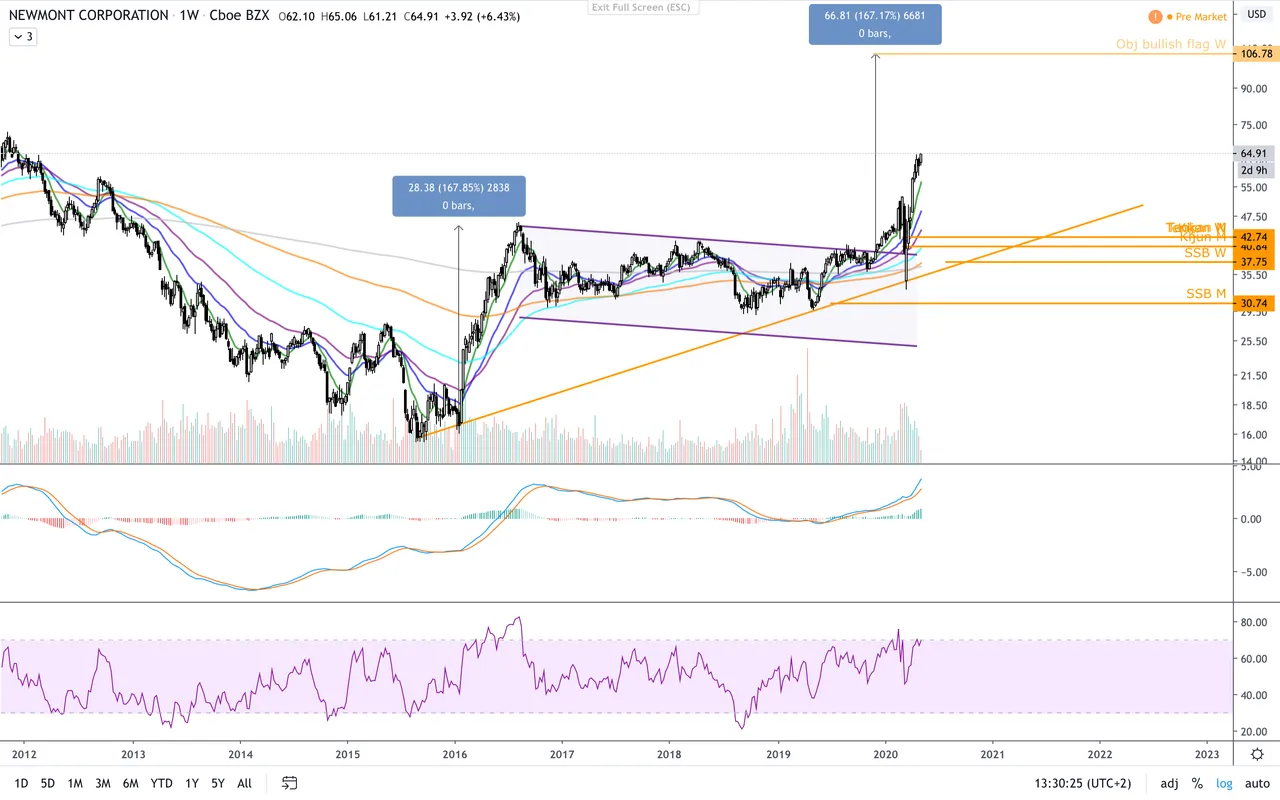Screen dimensions: 1280x800
Task: Select the 5Y time range
Action: [x=218, y=783]
